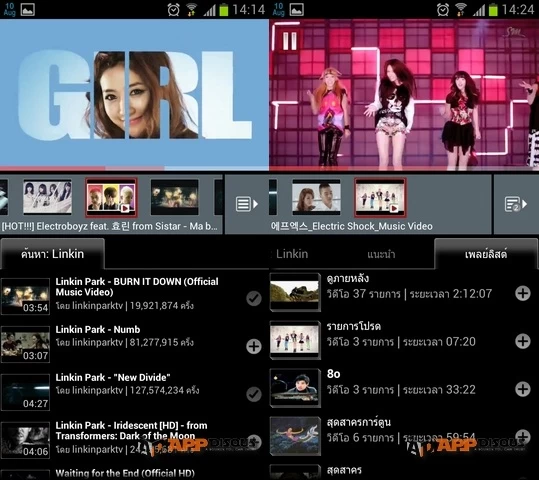The image size is (539, 480).
Task: Open Linkin Park Numb thumbnail
Action: [x=25, y=344]
